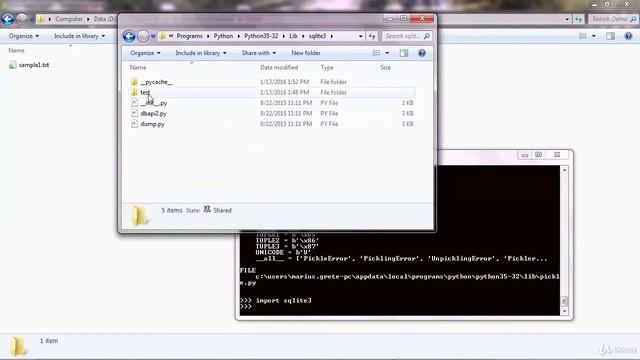
Task: Select the __init__.py file
Action: [153, 103]
